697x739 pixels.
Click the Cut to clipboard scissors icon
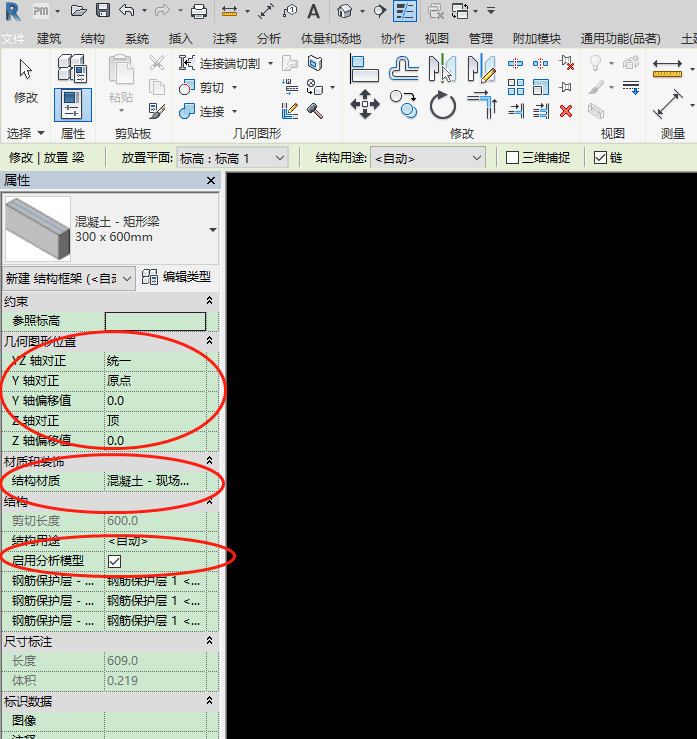click(156, 62)
